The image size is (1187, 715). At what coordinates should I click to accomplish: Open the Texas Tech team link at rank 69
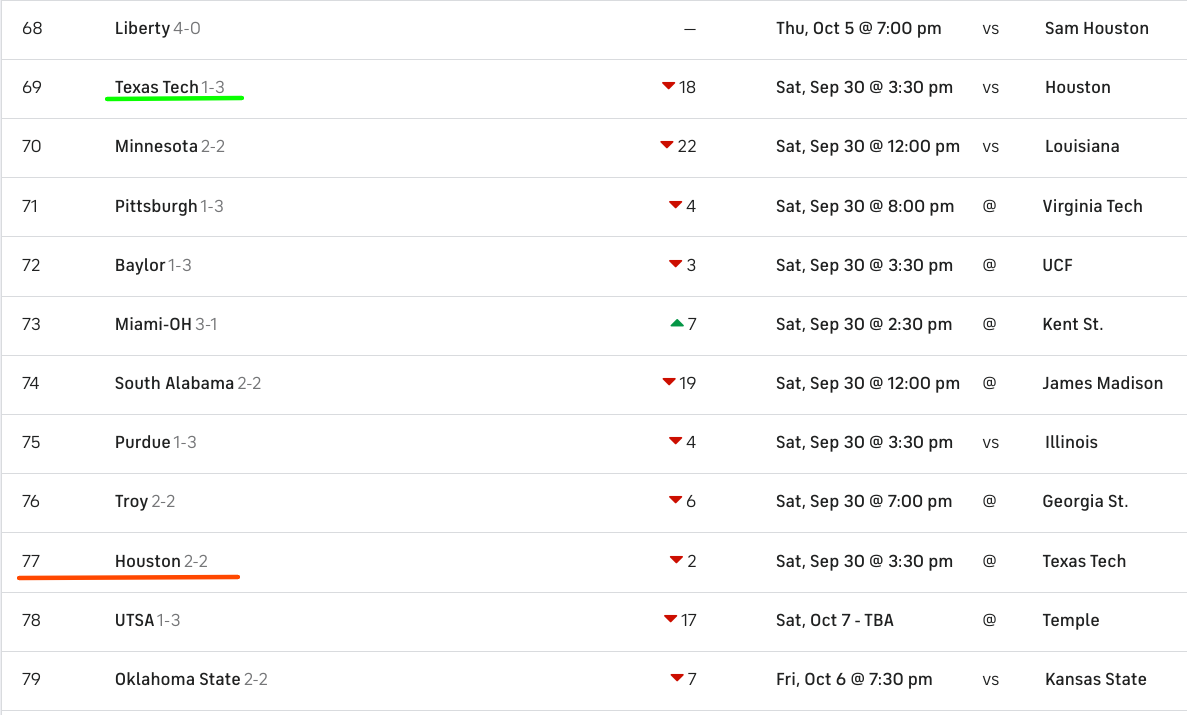coord(156,87)
